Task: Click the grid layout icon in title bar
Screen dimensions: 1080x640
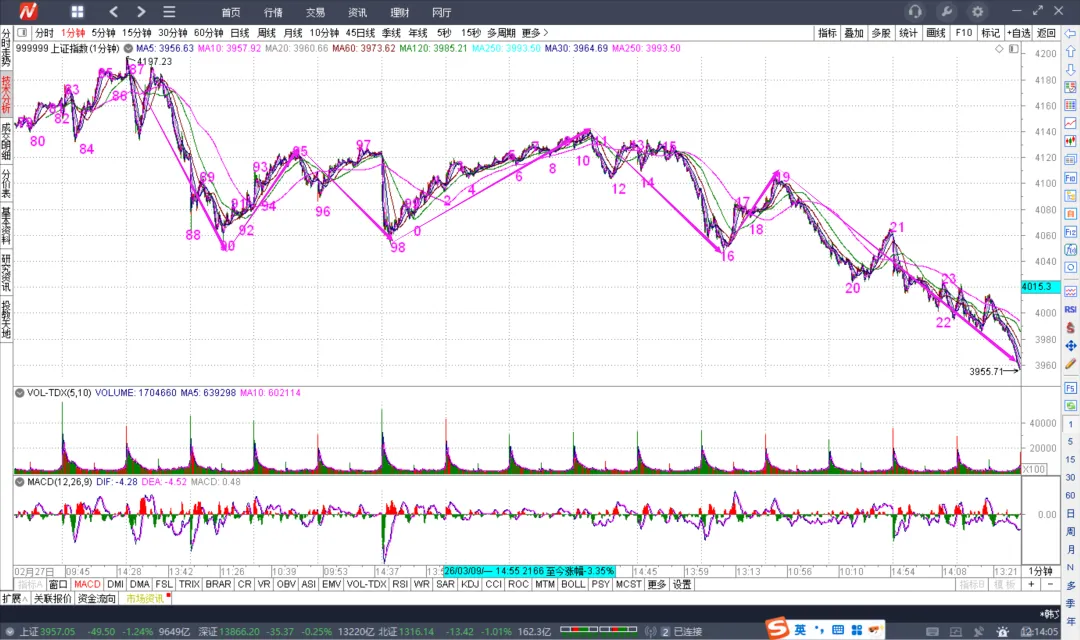Action: [x=77, y=12]
